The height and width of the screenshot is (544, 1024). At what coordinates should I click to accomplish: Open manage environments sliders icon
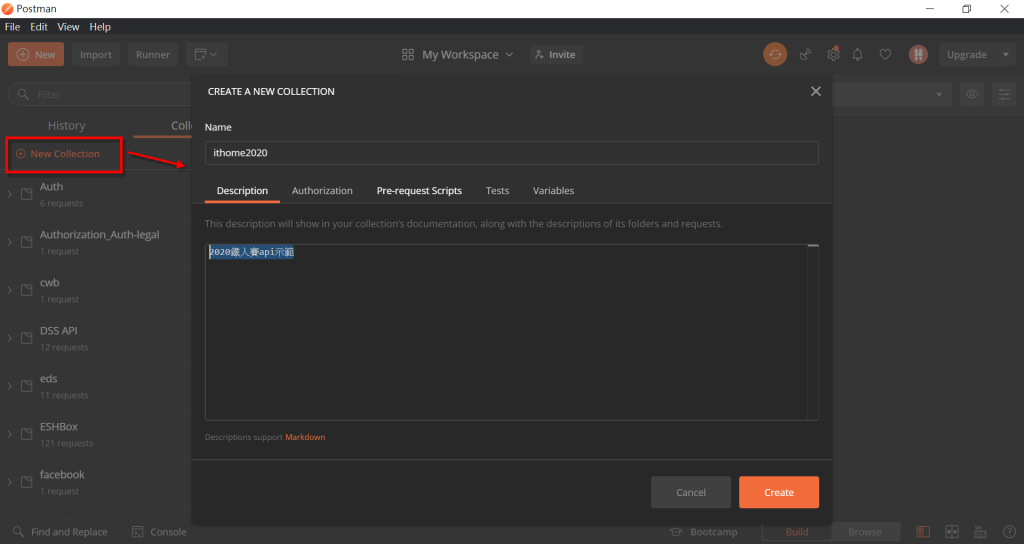[1004, 94]
